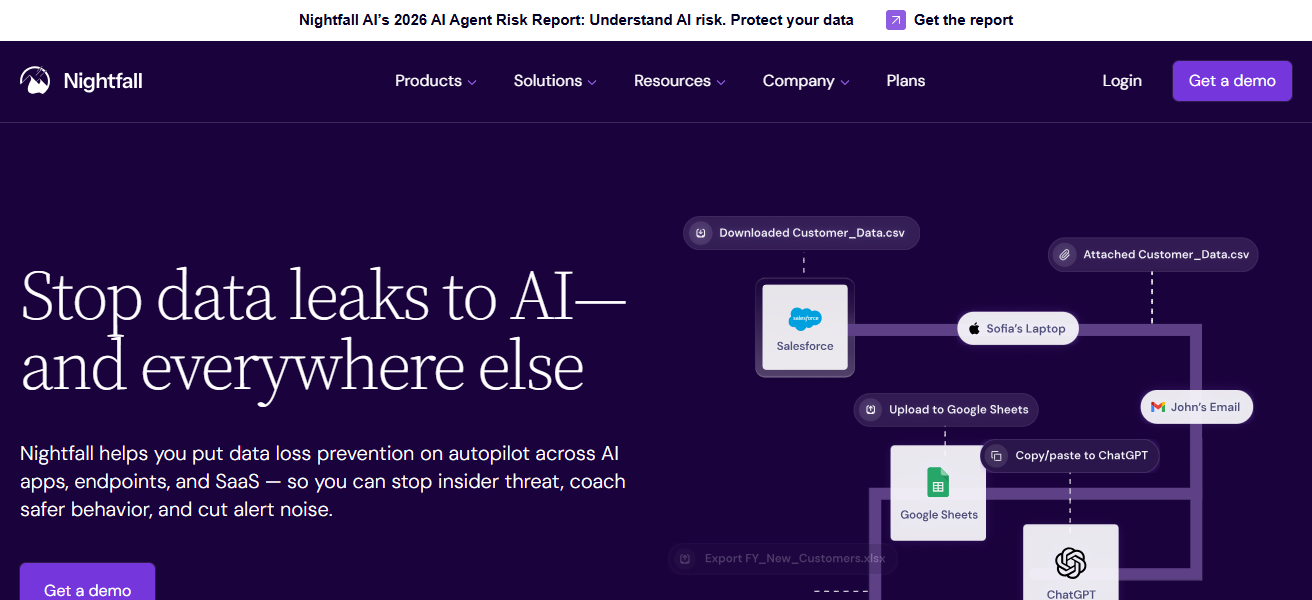Open the Company navigation menu

806,81
